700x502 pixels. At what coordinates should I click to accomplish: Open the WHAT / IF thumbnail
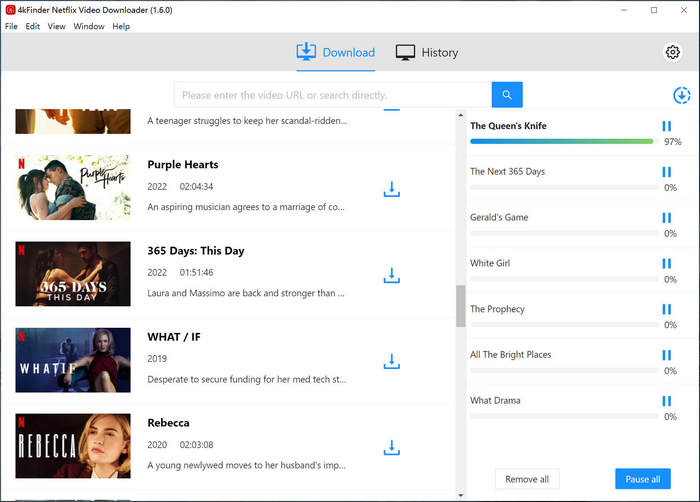pos(73,360)
